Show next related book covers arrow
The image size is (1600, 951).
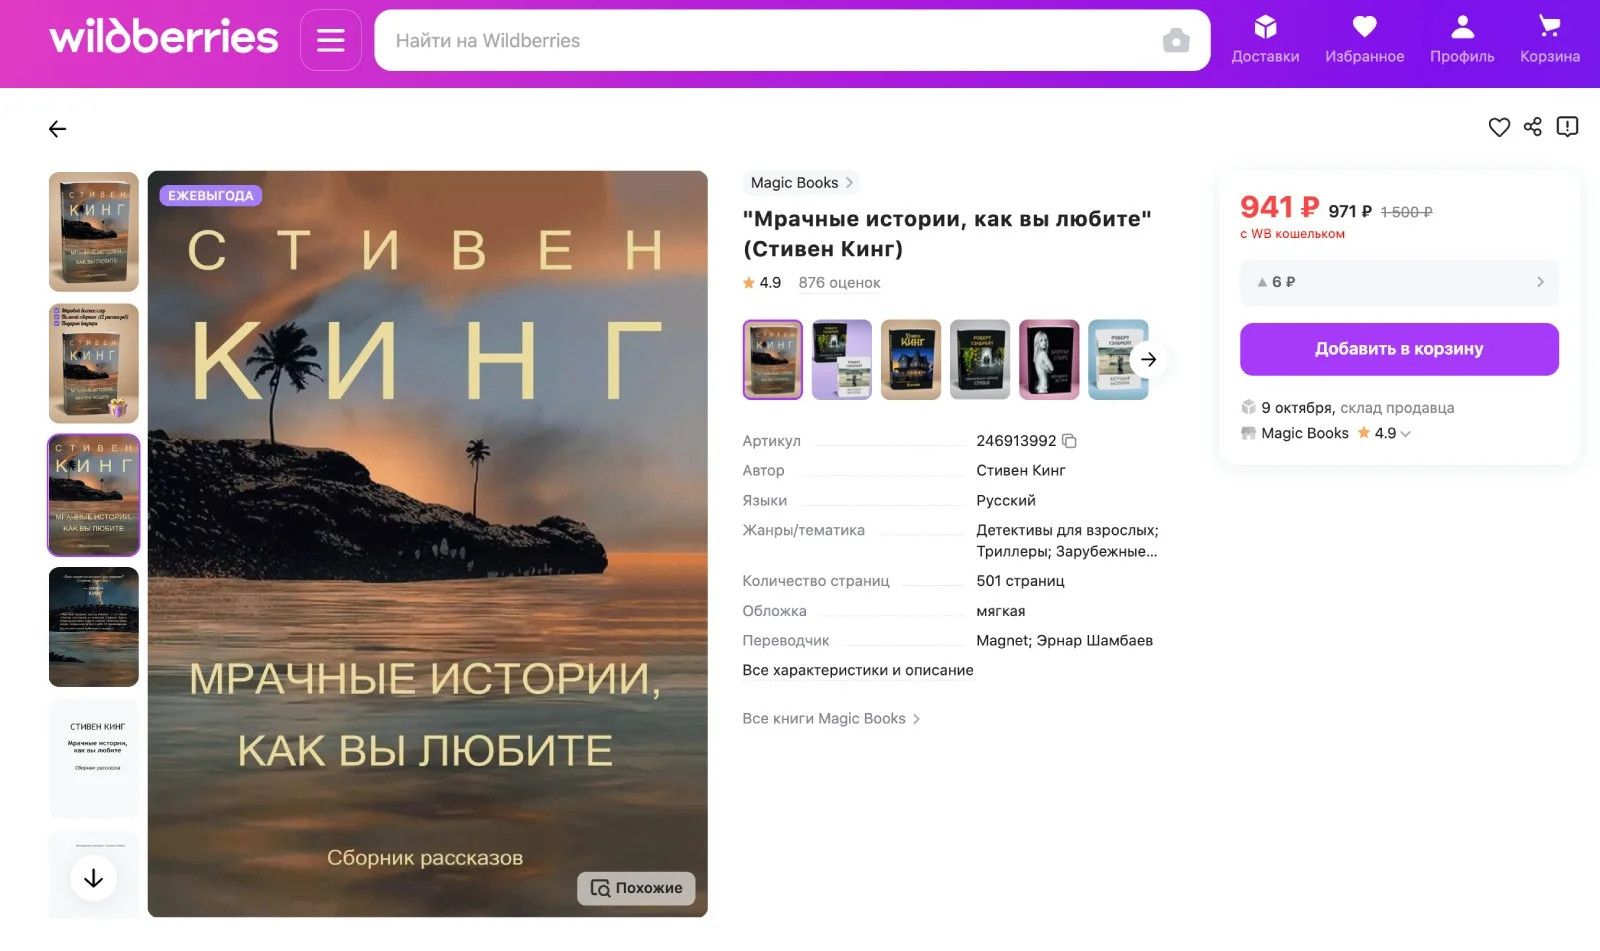pyautogui.click(x=1148, y=359)
